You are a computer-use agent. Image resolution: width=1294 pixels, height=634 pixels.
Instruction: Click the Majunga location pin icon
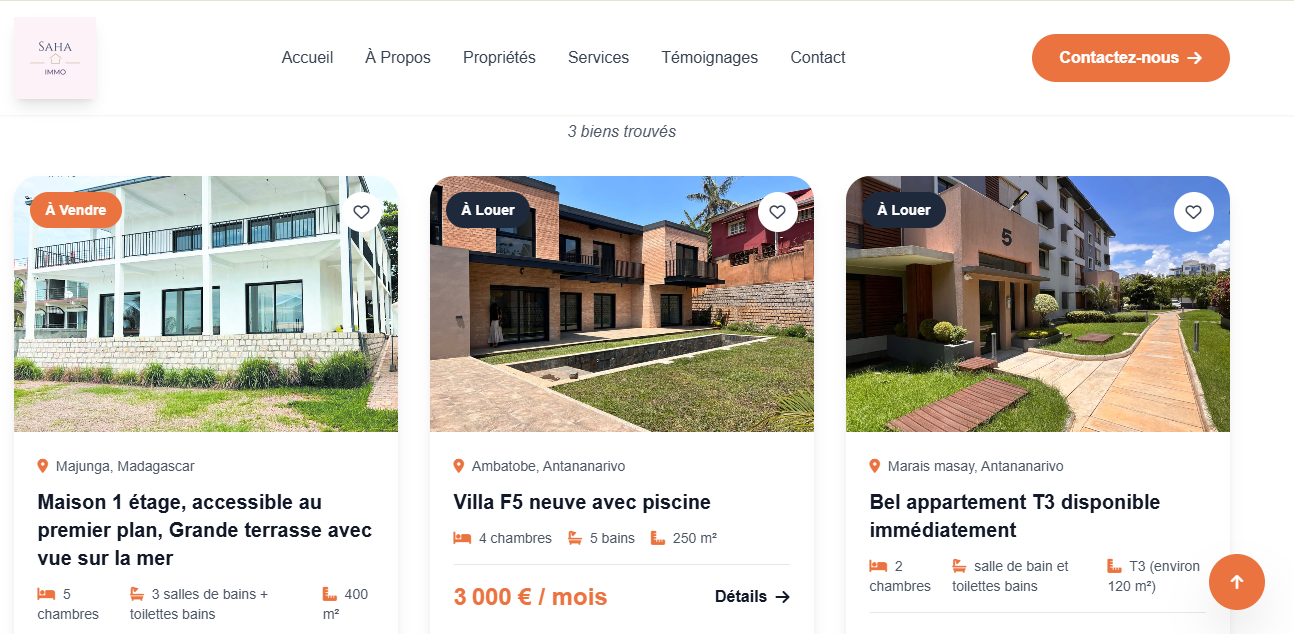coord(43,466)
